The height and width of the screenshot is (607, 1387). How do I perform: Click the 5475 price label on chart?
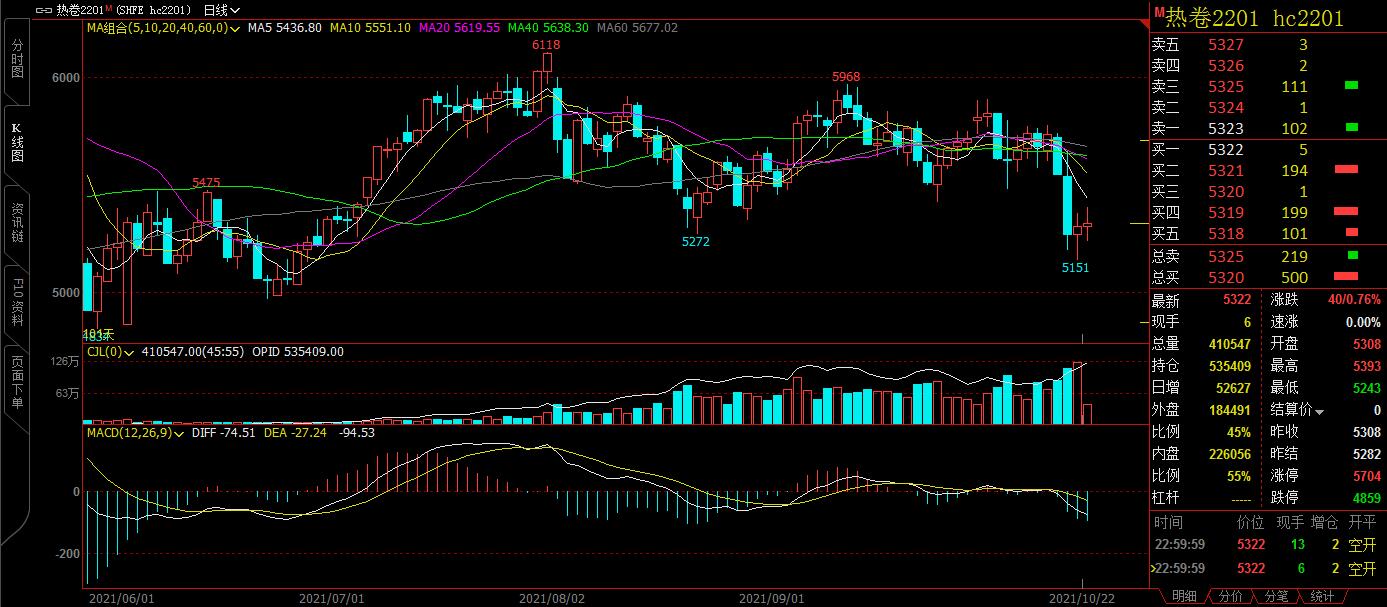(x=206, y=183)
